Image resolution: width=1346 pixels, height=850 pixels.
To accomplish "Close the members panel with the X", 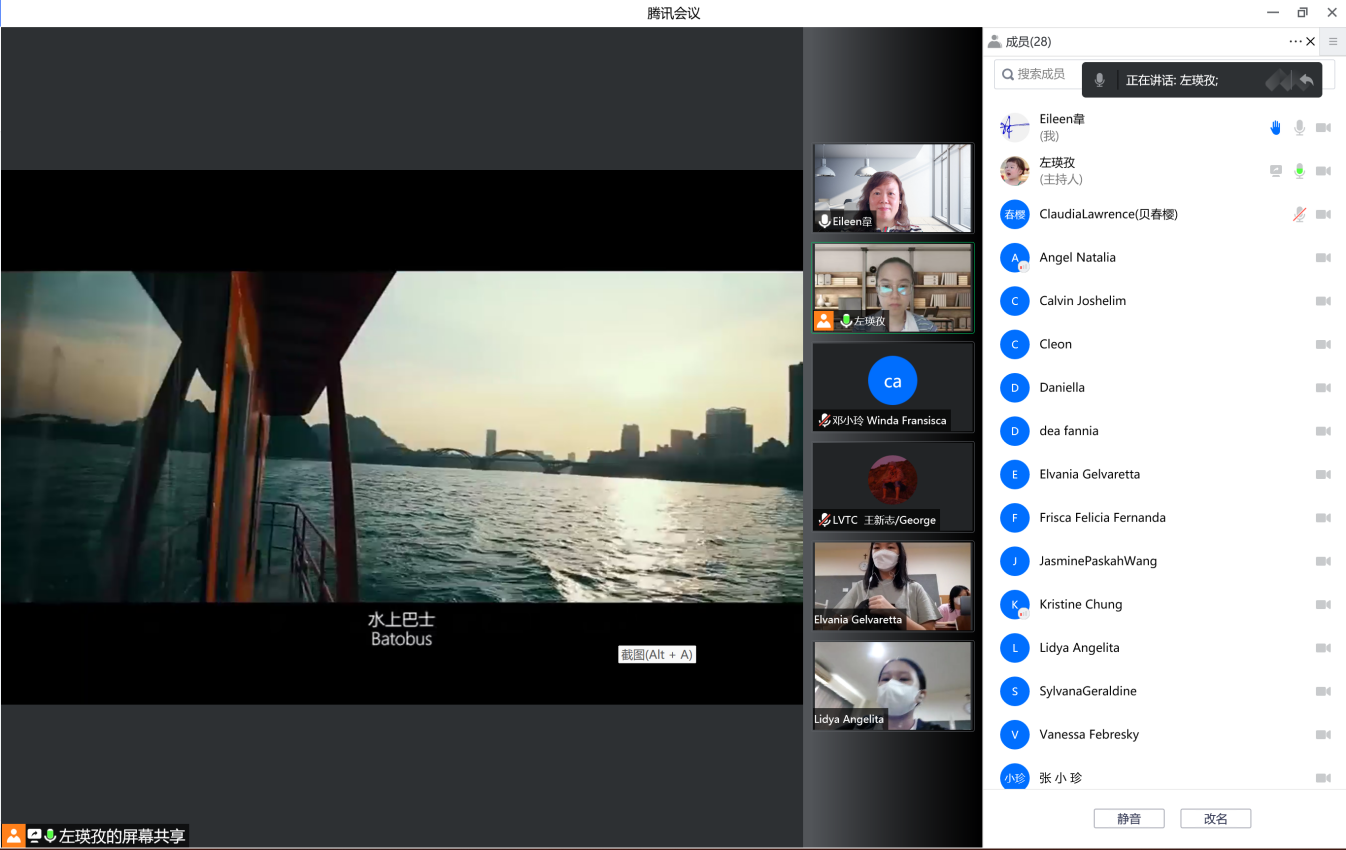I will [x=1311, y=42].
